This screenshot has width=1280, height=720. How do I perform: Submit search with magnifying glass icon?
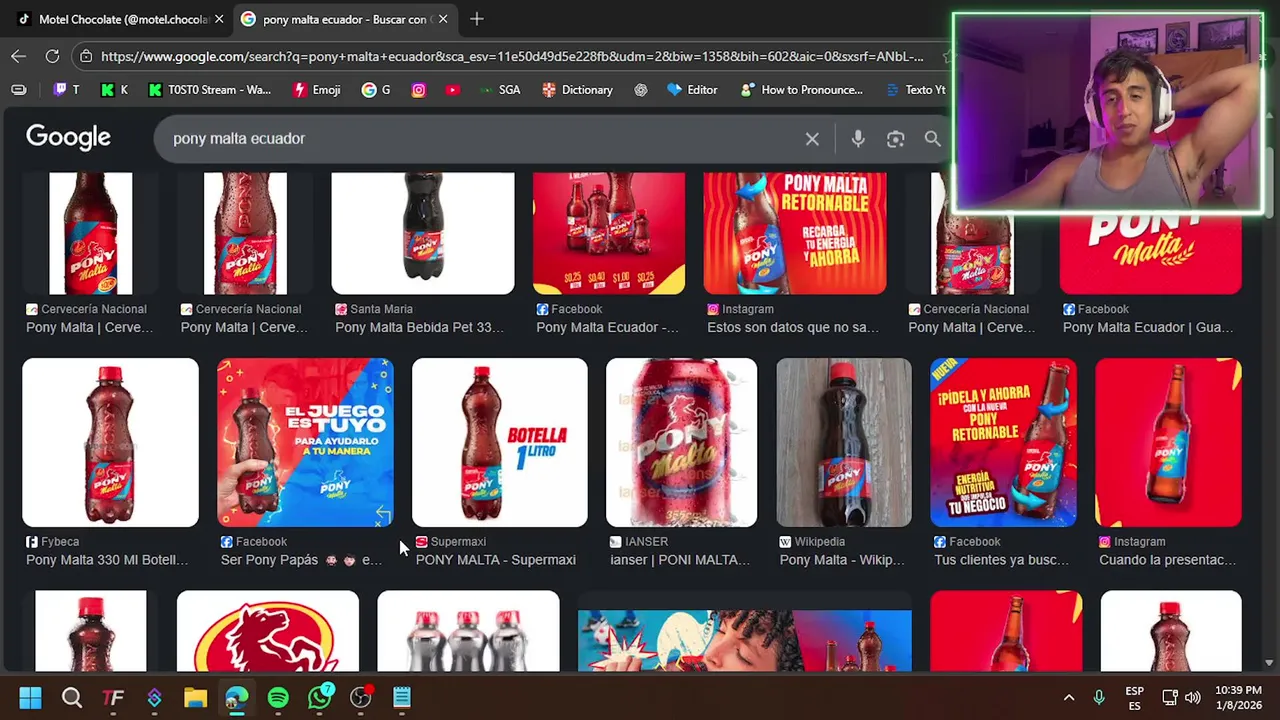click(x=932, y=139)
